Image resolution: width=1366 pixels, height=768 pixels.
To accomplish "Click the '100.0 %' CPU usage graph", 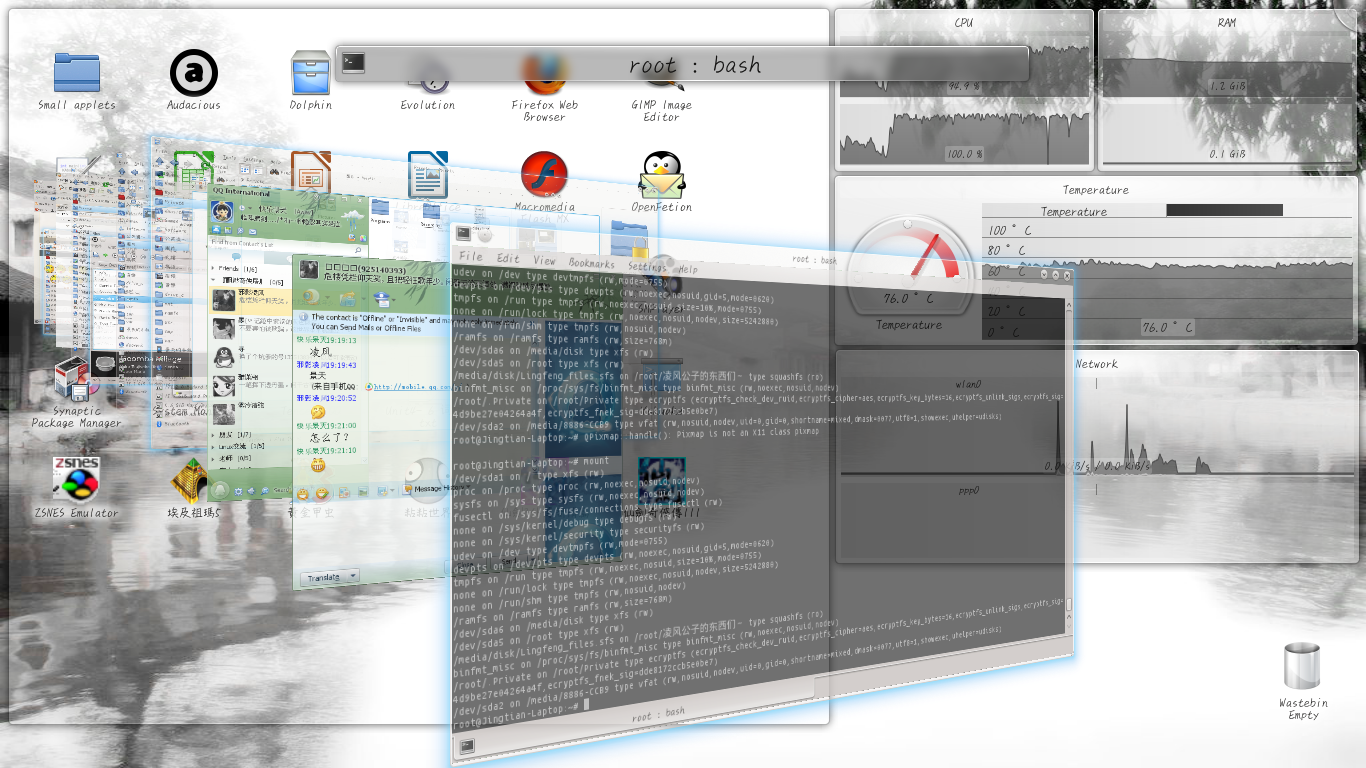I will pos(965,134).
